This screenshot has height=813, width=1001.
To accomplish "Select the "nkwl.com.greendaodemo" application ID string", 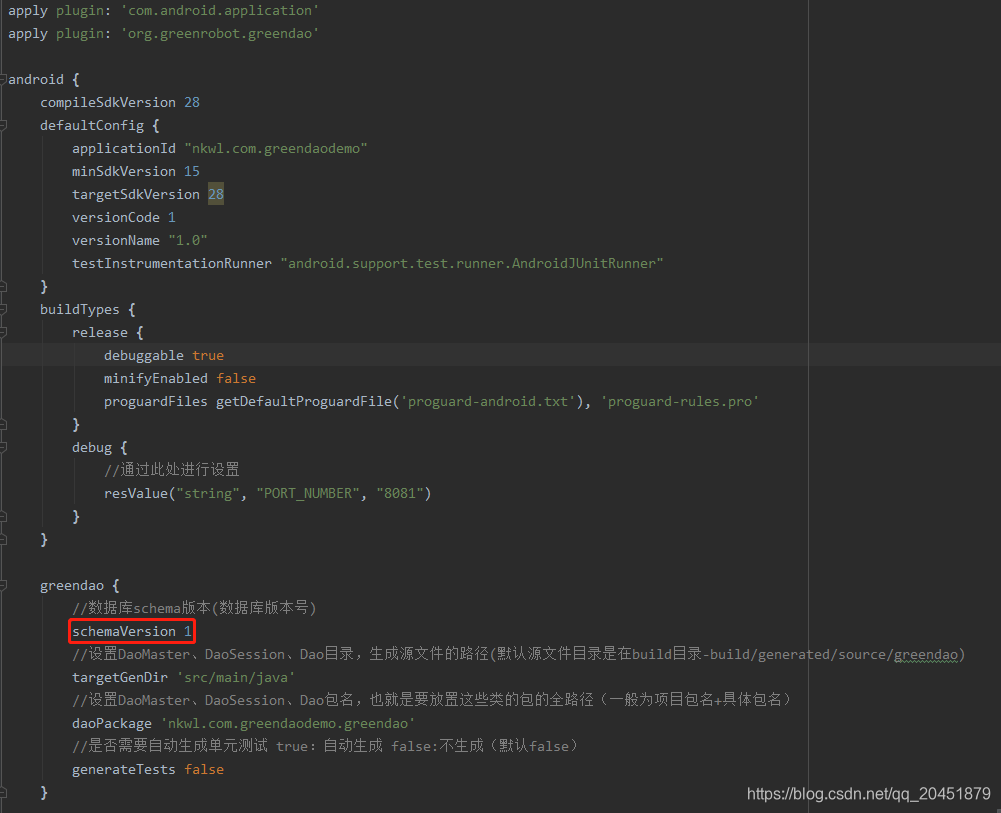I will pyautogui.click(x=276, y=148).
